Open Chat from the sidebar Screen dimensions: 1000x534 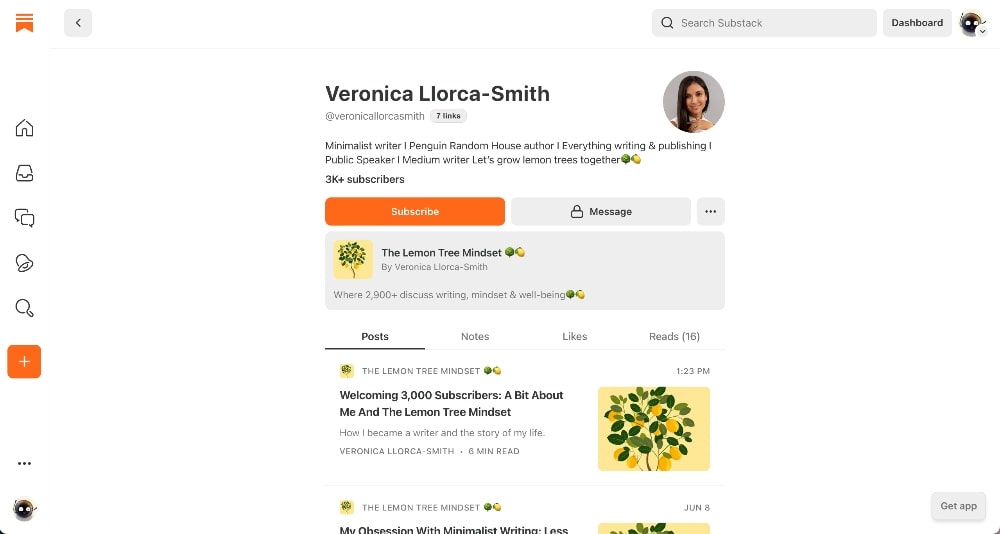click(25, 217)
